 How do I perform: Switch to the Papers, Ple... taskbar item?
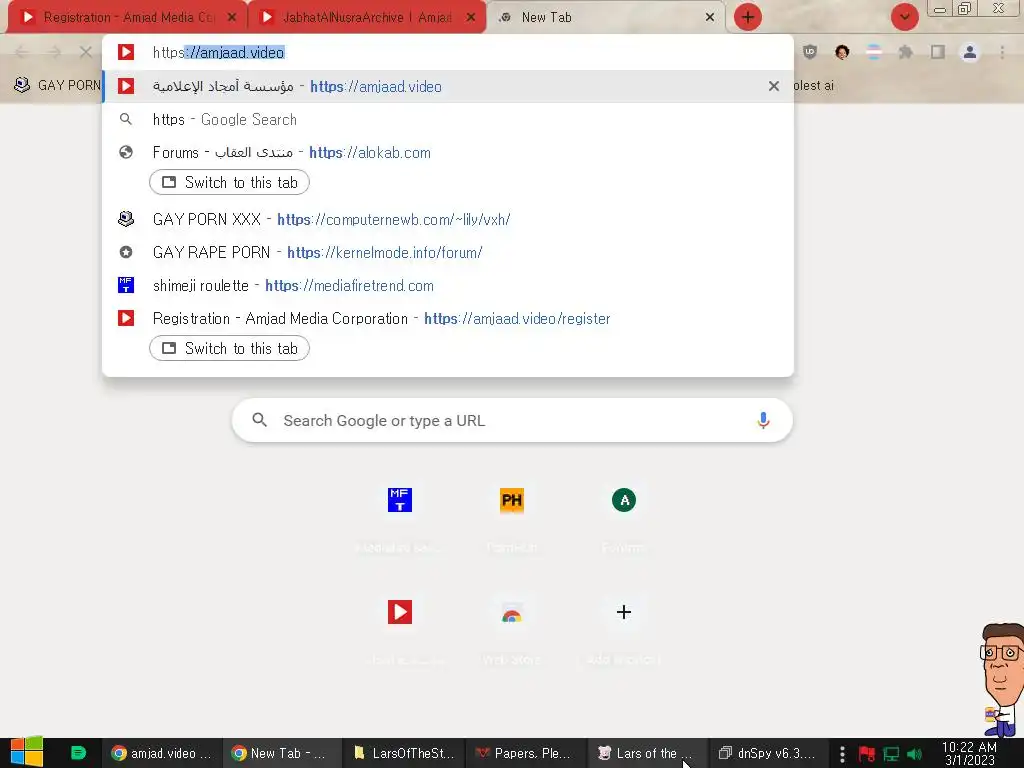point(524,753)
